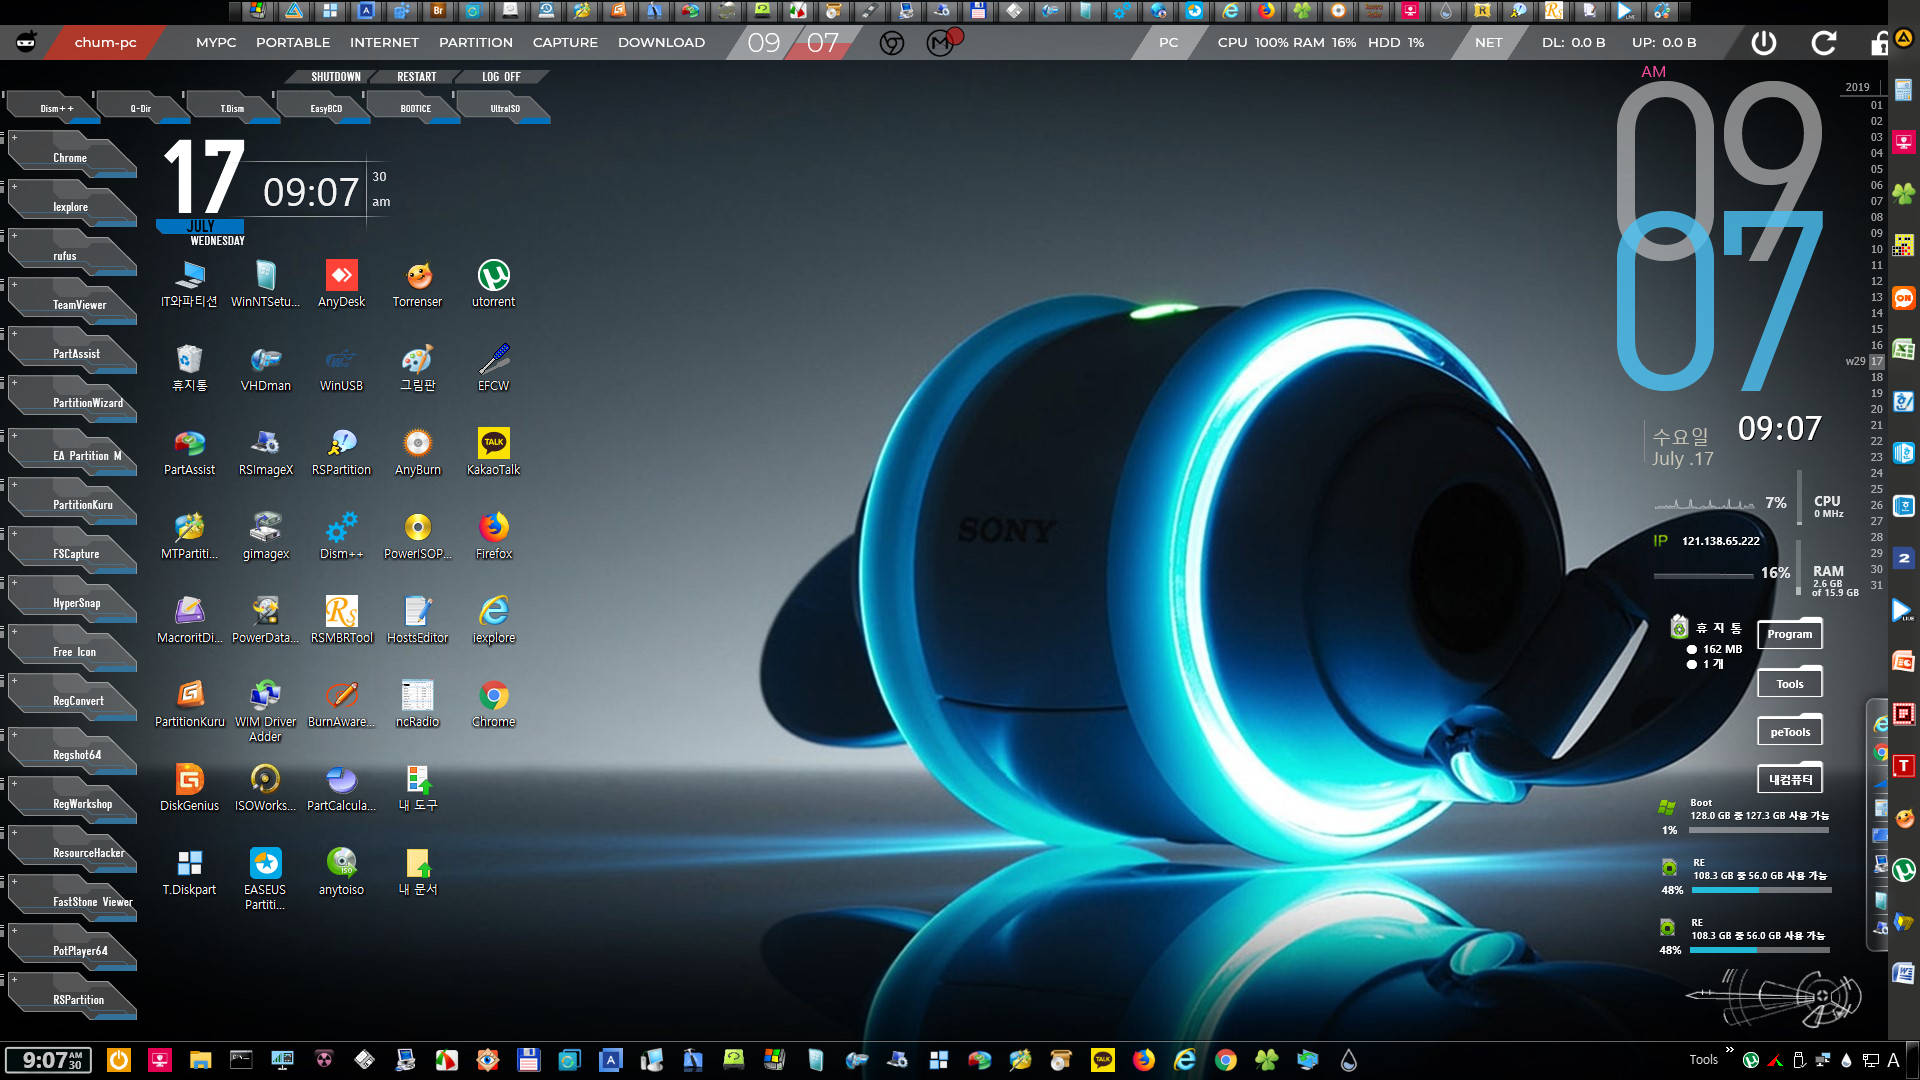Click the Boot drive usage bar
The width and height of the screenshot is (1920, 1080).
click(x=1759, y=830)
